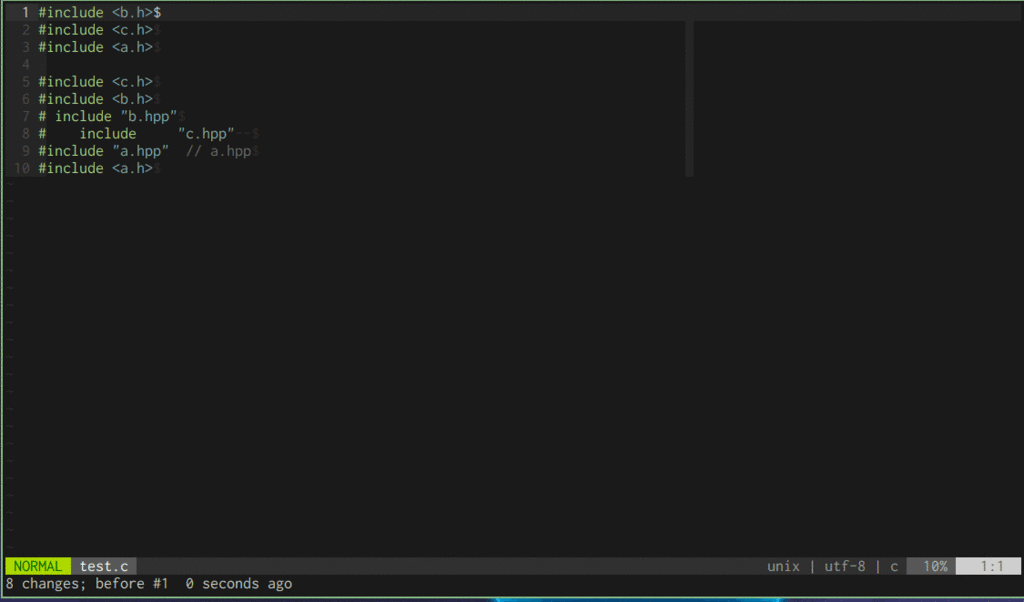Click "#include <c.h>" on line 2
1024x602 pixels.
93,29
